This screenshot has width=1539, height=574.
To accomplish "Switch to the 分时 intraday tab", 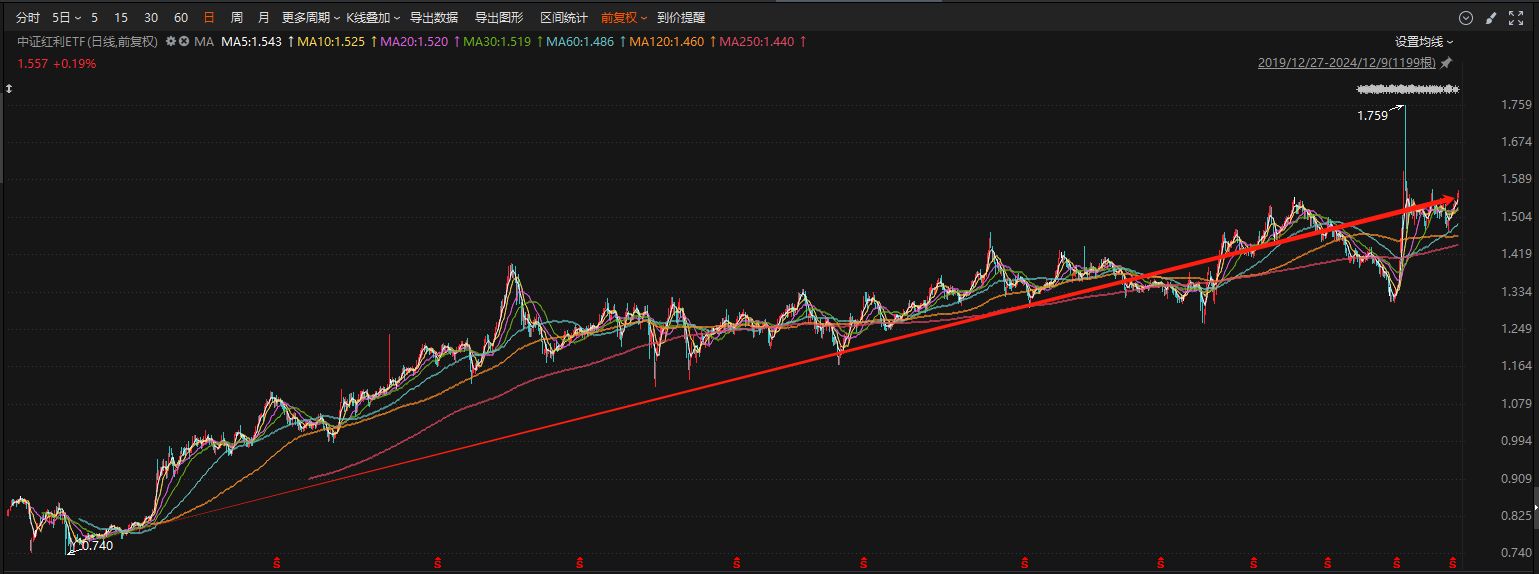I will click(28, 18).
